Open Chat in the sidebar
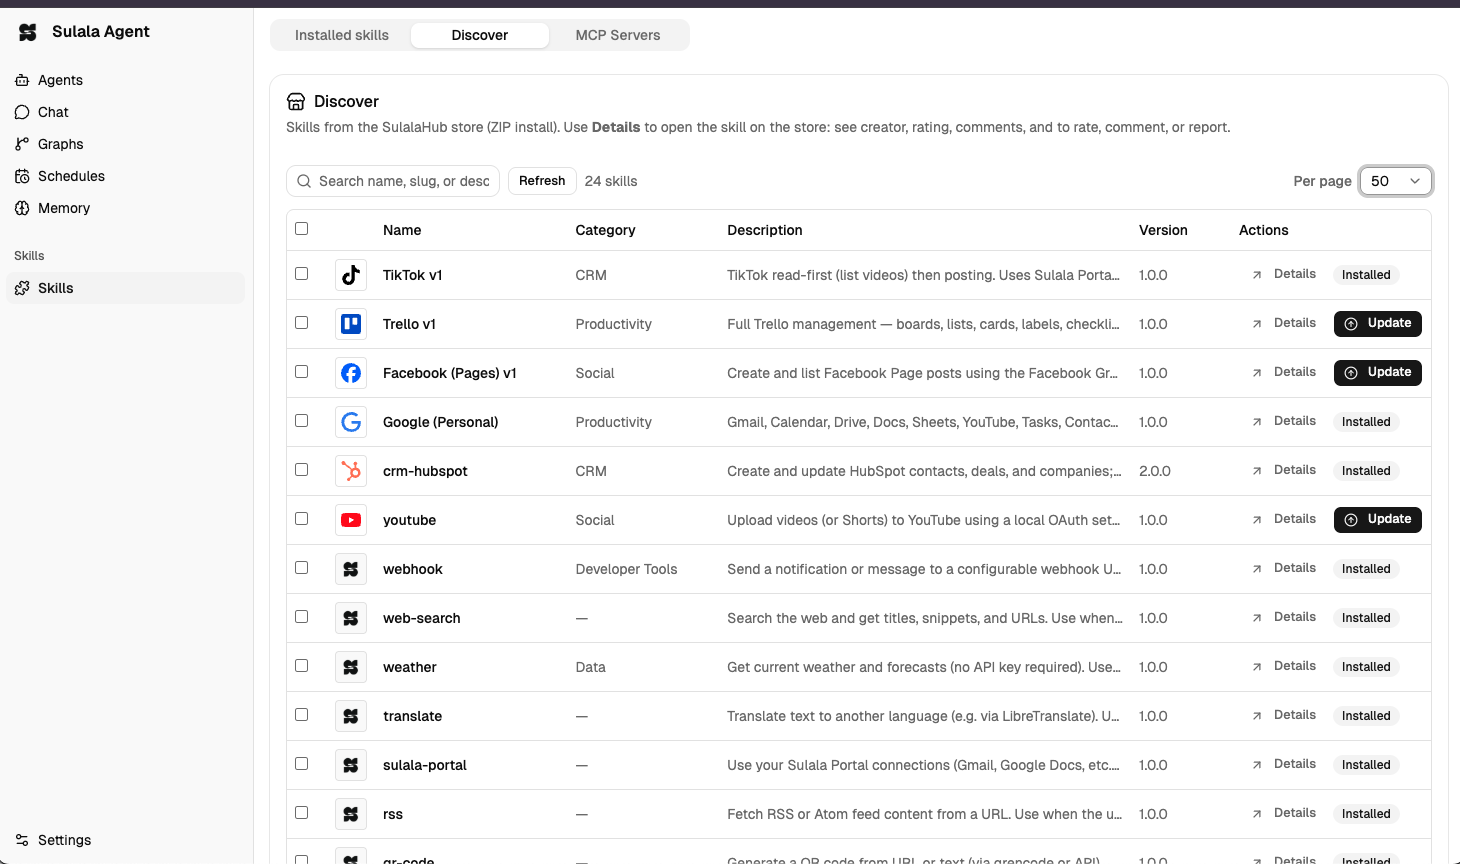The image size is (1460, 864). click(125, 112)
